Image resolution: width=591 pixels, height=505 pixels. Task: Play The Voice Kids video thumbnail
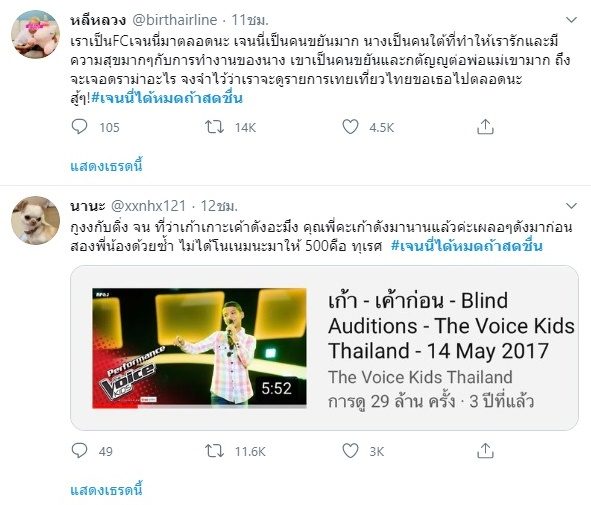199,348
